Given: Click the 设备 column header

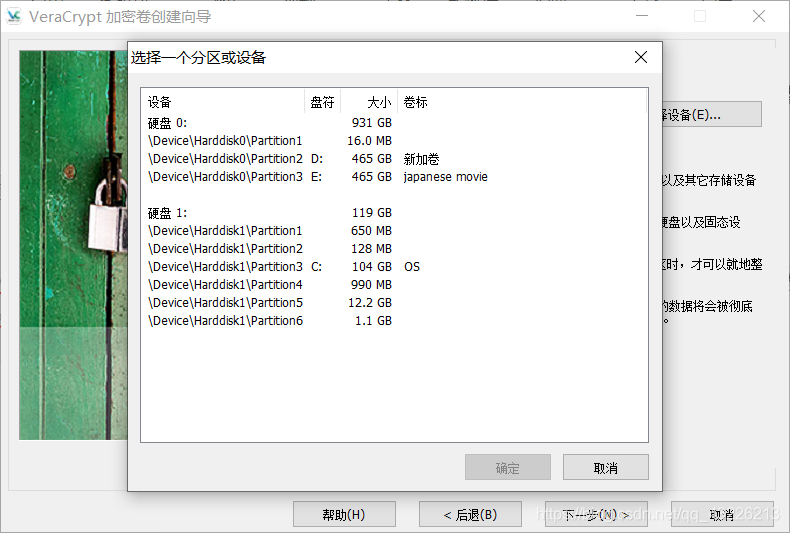Looking at the screenshot, I should click(223, 102).
